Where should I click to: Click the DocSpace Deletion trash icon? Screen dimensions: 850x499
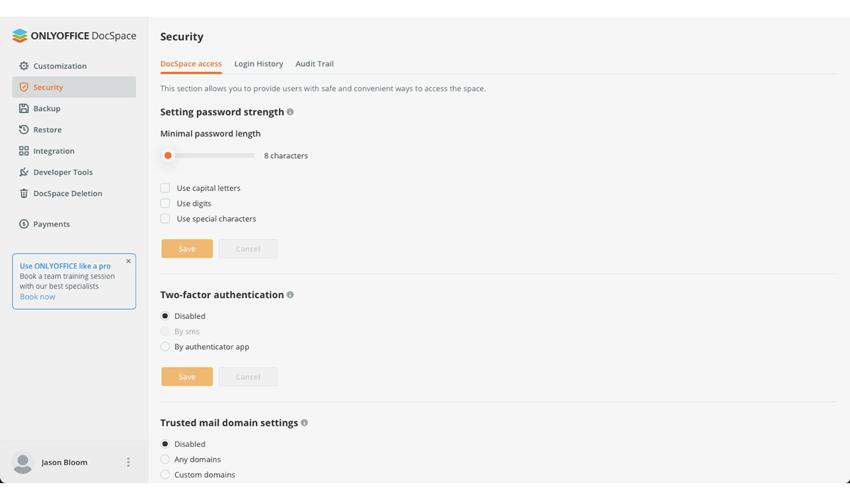pyautogui.click(x=24, y=193)
